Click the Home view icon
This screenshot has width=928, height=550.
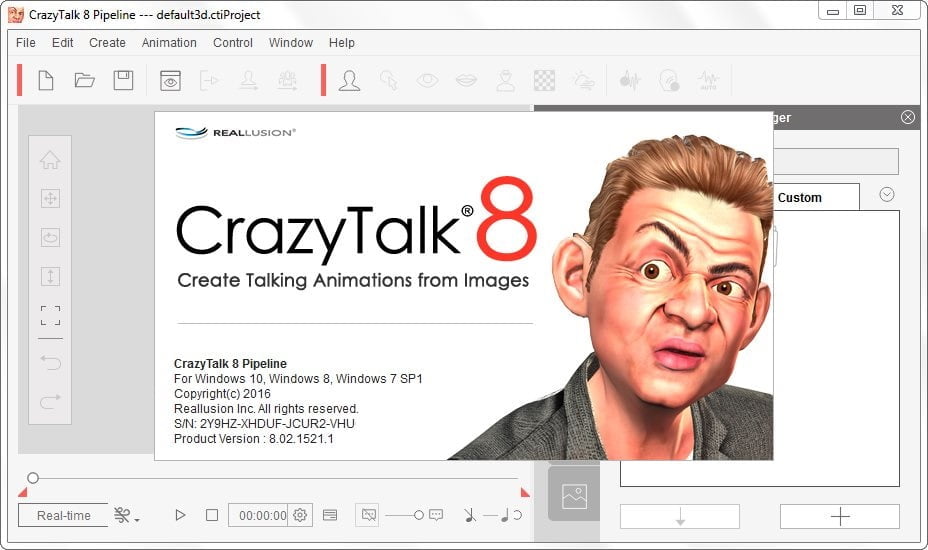tap(50, 160)
